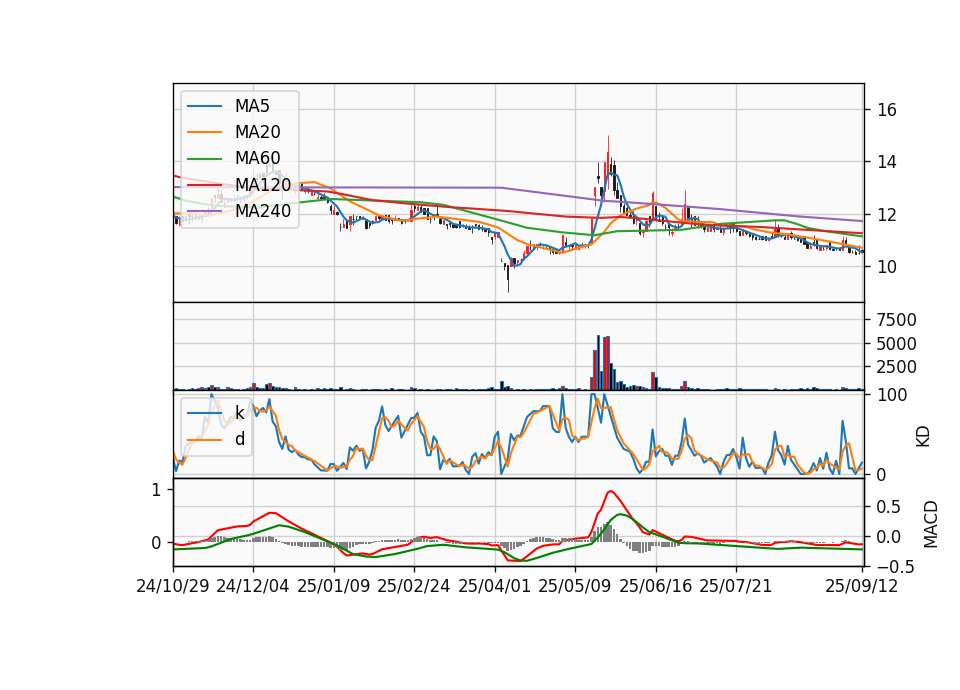The width and height of the screenshot is (960, 690).
Task: Click the 25/02/24 date label
Action: click(414, 586)
